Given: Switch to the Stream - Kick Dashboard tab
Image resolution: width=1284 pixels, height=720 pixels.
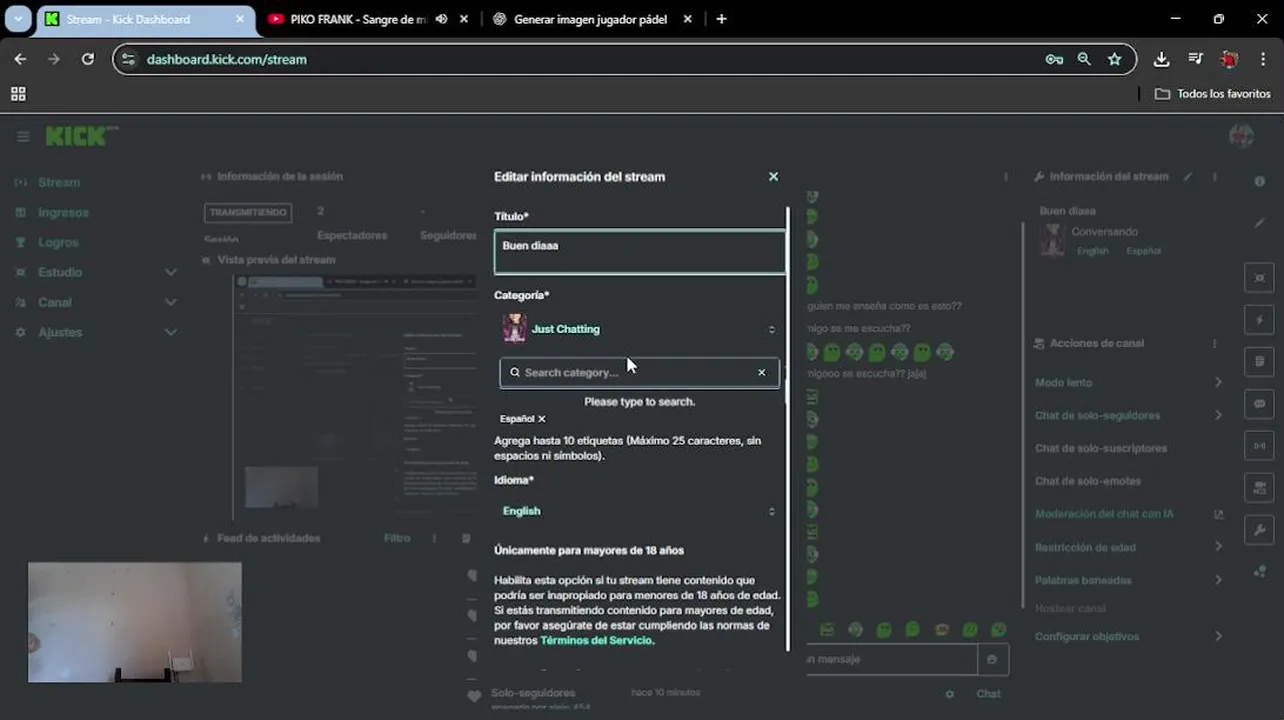Looking at the screenshot, I should click(144, 19).
